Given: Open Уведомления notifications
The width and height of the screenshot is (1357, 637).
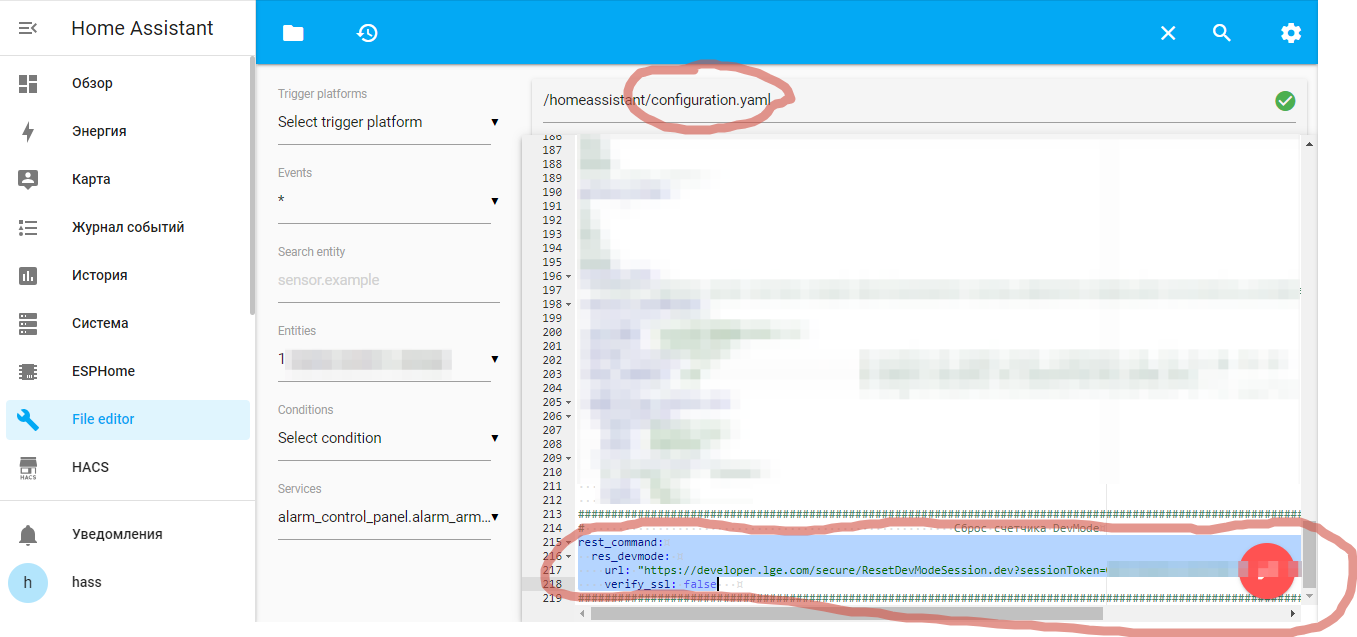Looking at the screenshot, I should coord(116,534).
